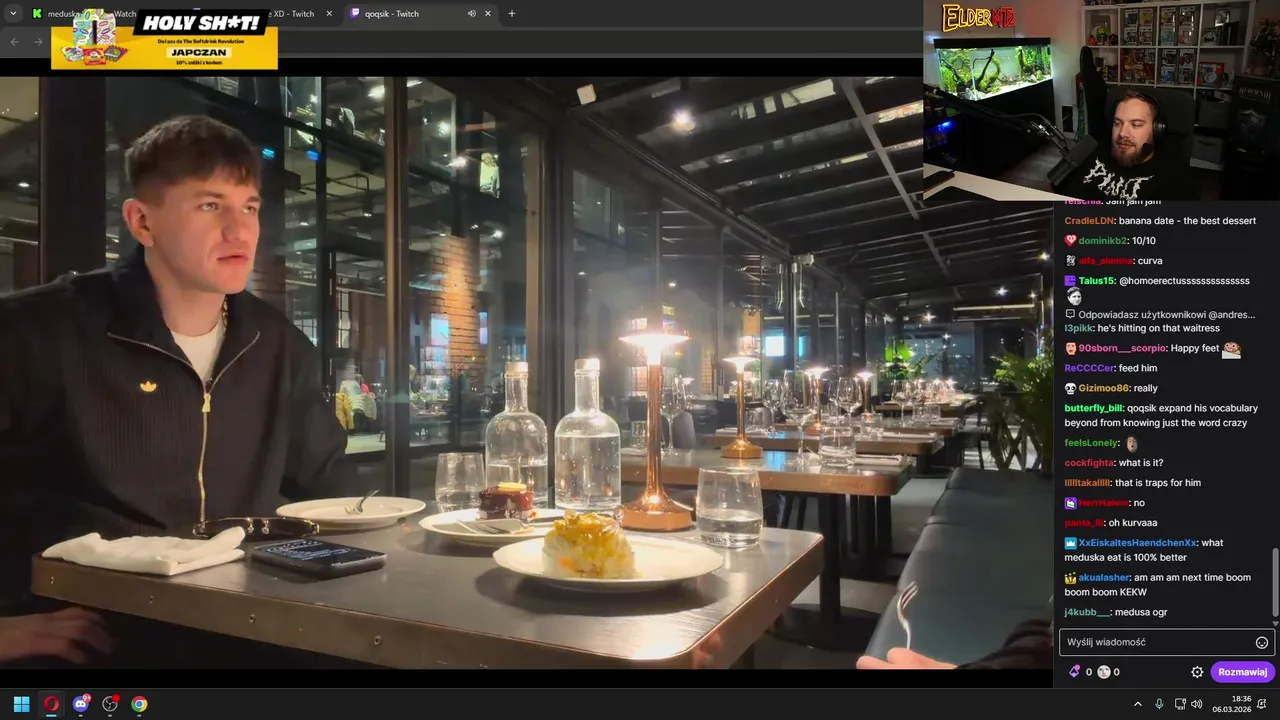
Task: Go back with the browser back arrow
Action: point(14,41)
